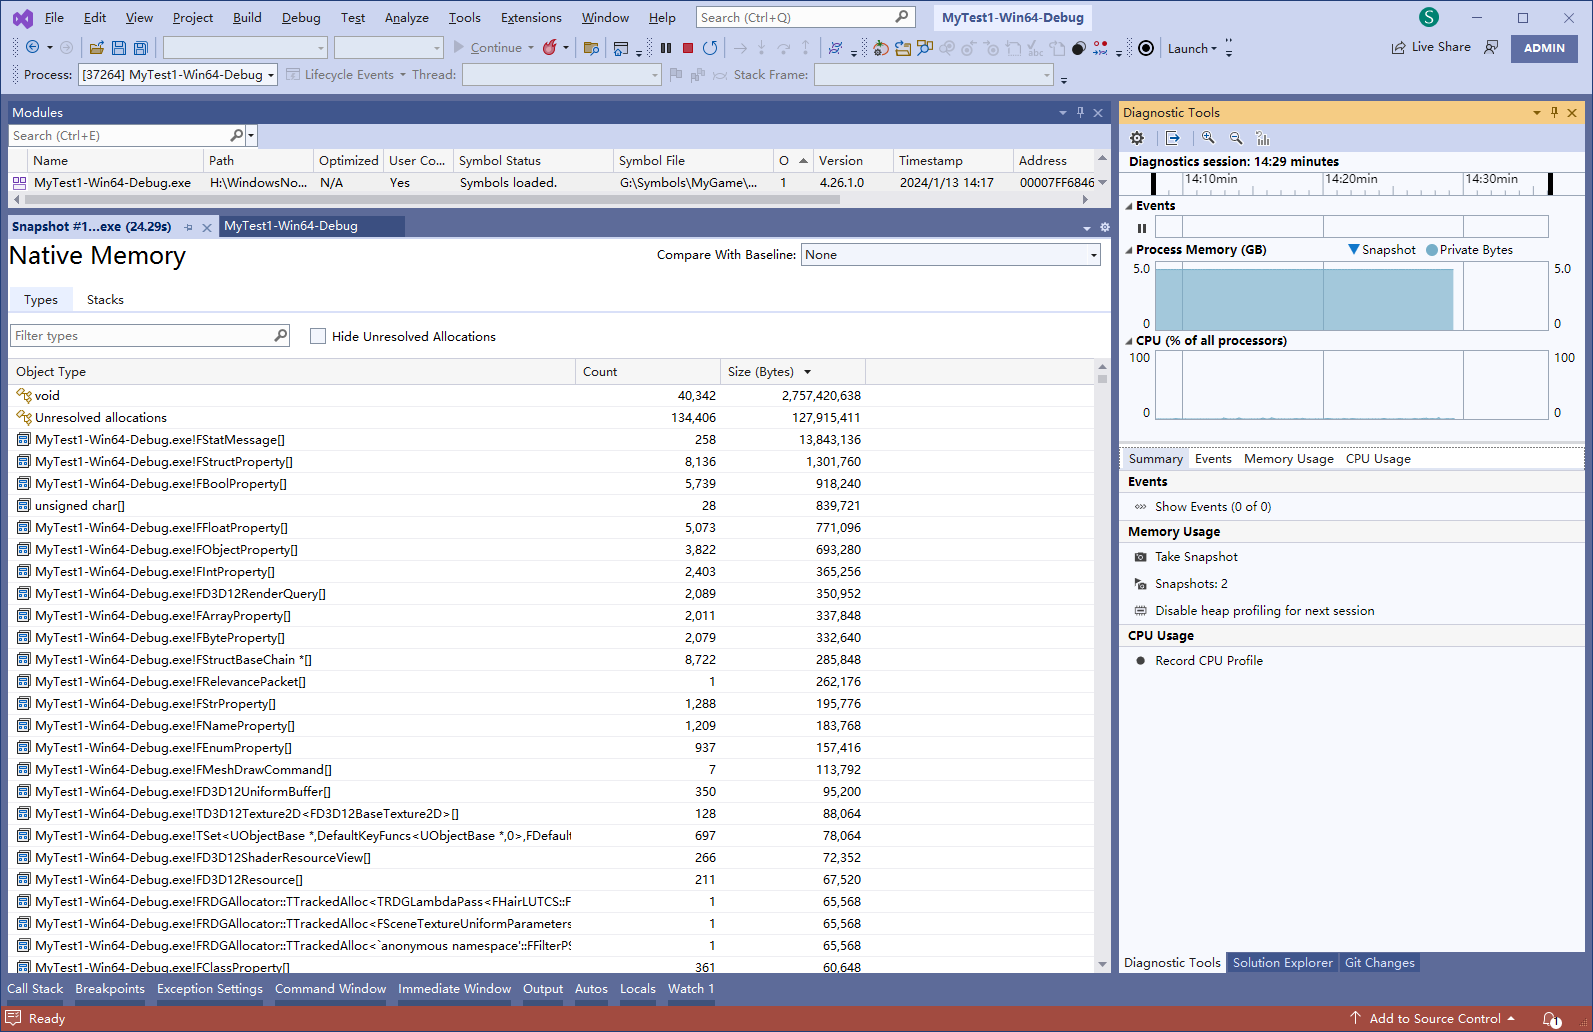This screenshot has width=1593, height=1032.
Task: Click the Hot Reload flame icon
Action: tap(549, 47)
